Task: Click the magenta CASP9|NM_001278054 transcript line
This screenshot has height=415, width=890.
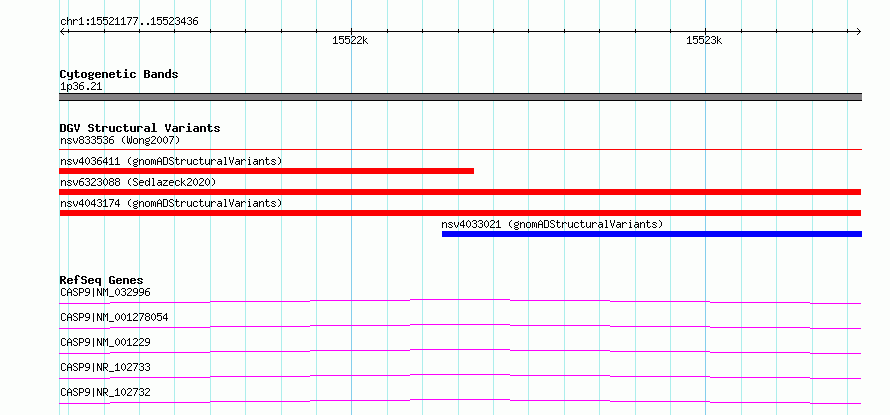Action: tap(460, 326)
